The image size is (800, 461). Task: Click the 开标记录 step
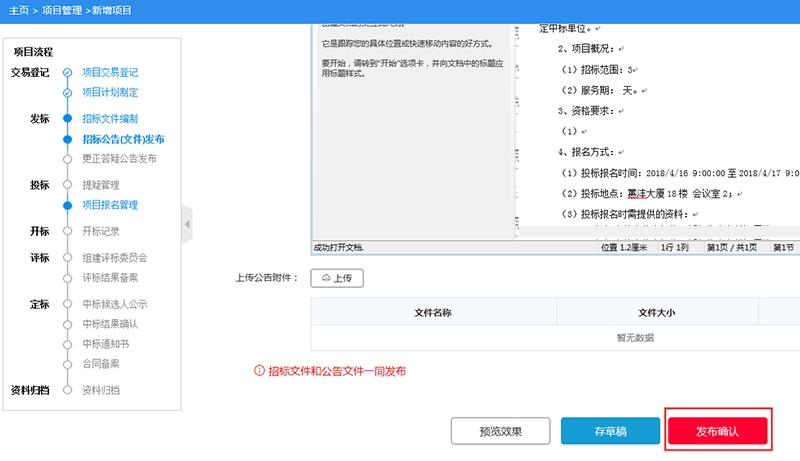point(101,231)
